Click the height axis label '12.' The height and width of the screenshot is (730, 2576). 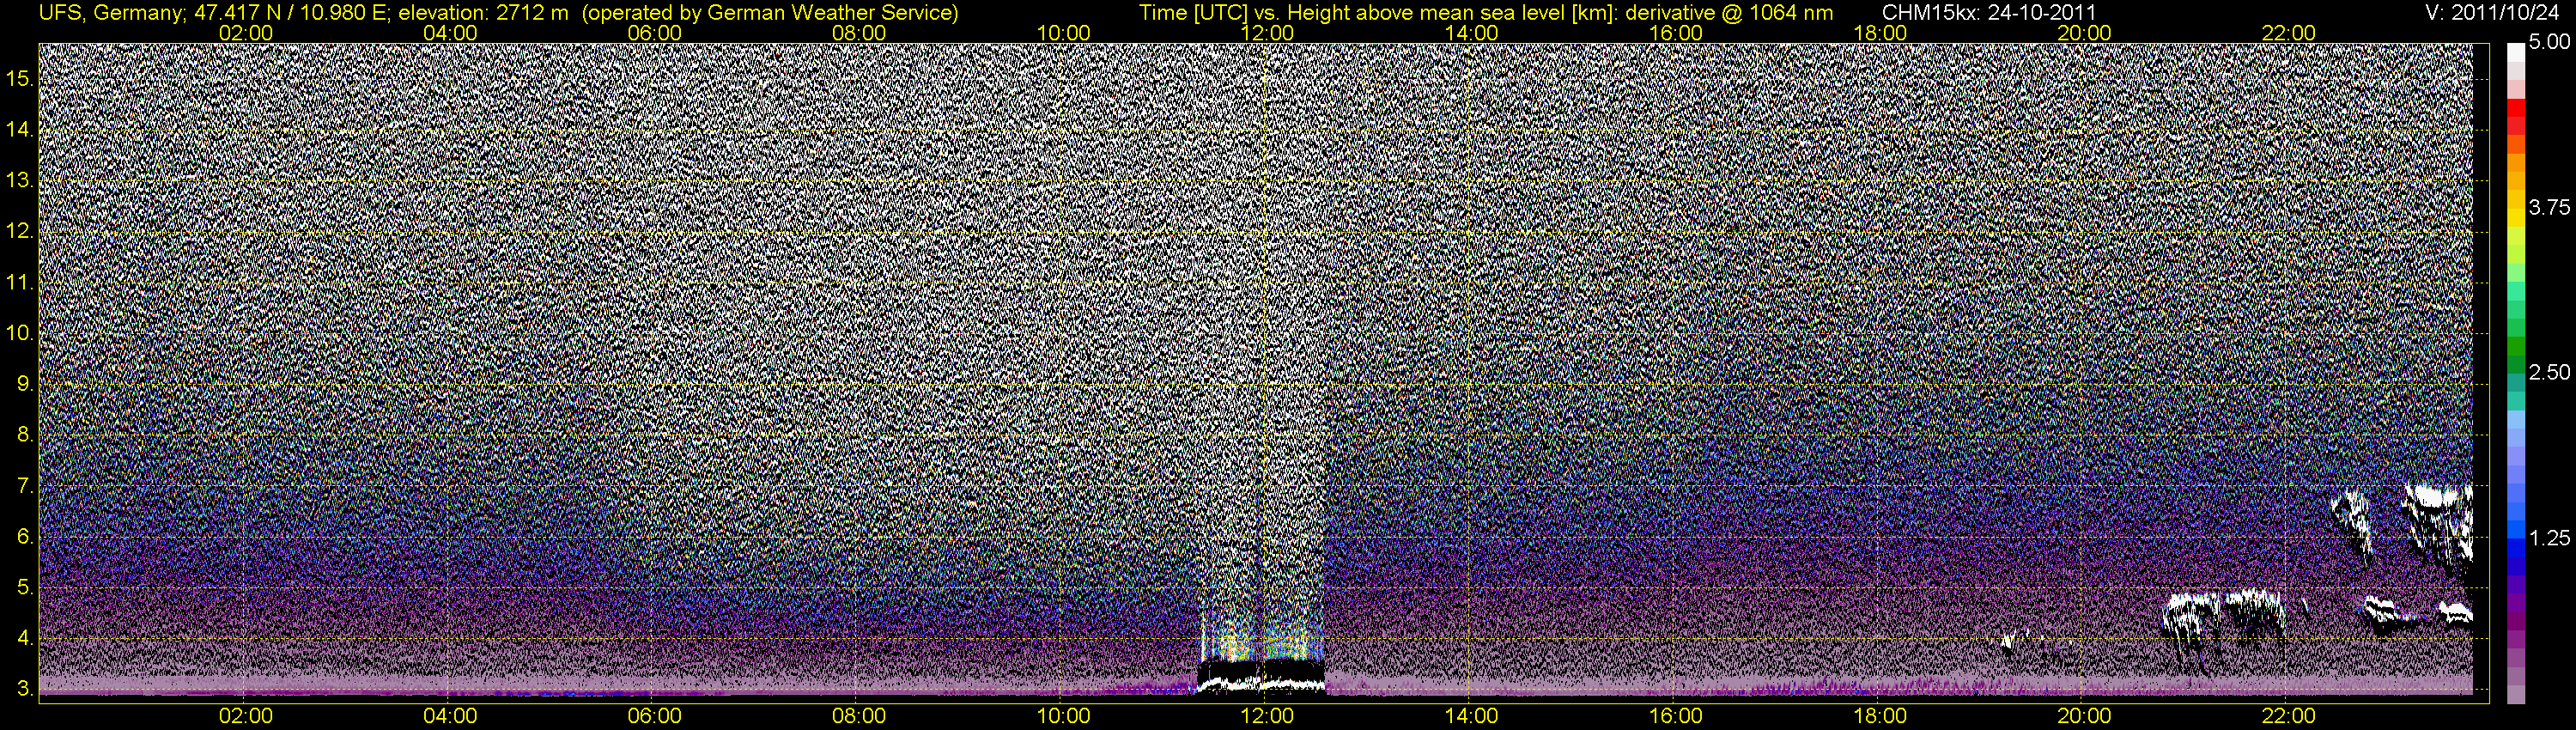(x=20, y=231)
